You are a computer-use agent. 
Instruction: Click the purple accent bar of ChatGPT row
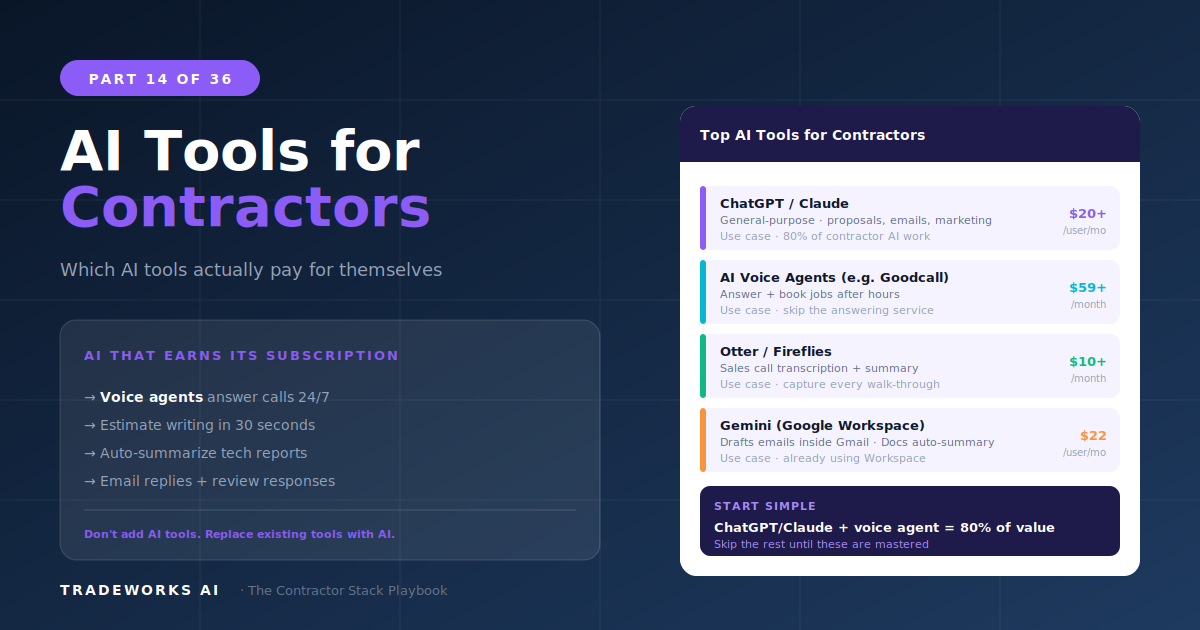pos(703,218)
